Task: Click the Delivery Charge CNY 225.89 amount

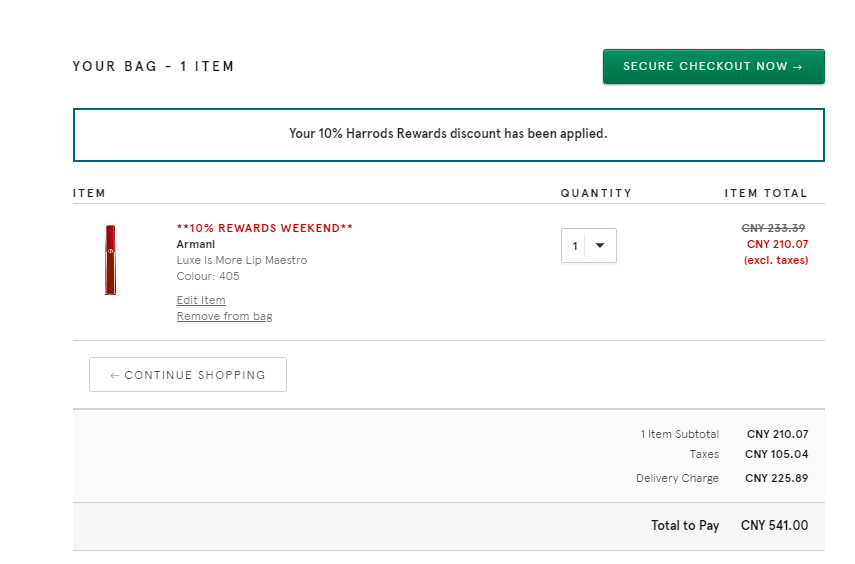Action: (776, 478)
